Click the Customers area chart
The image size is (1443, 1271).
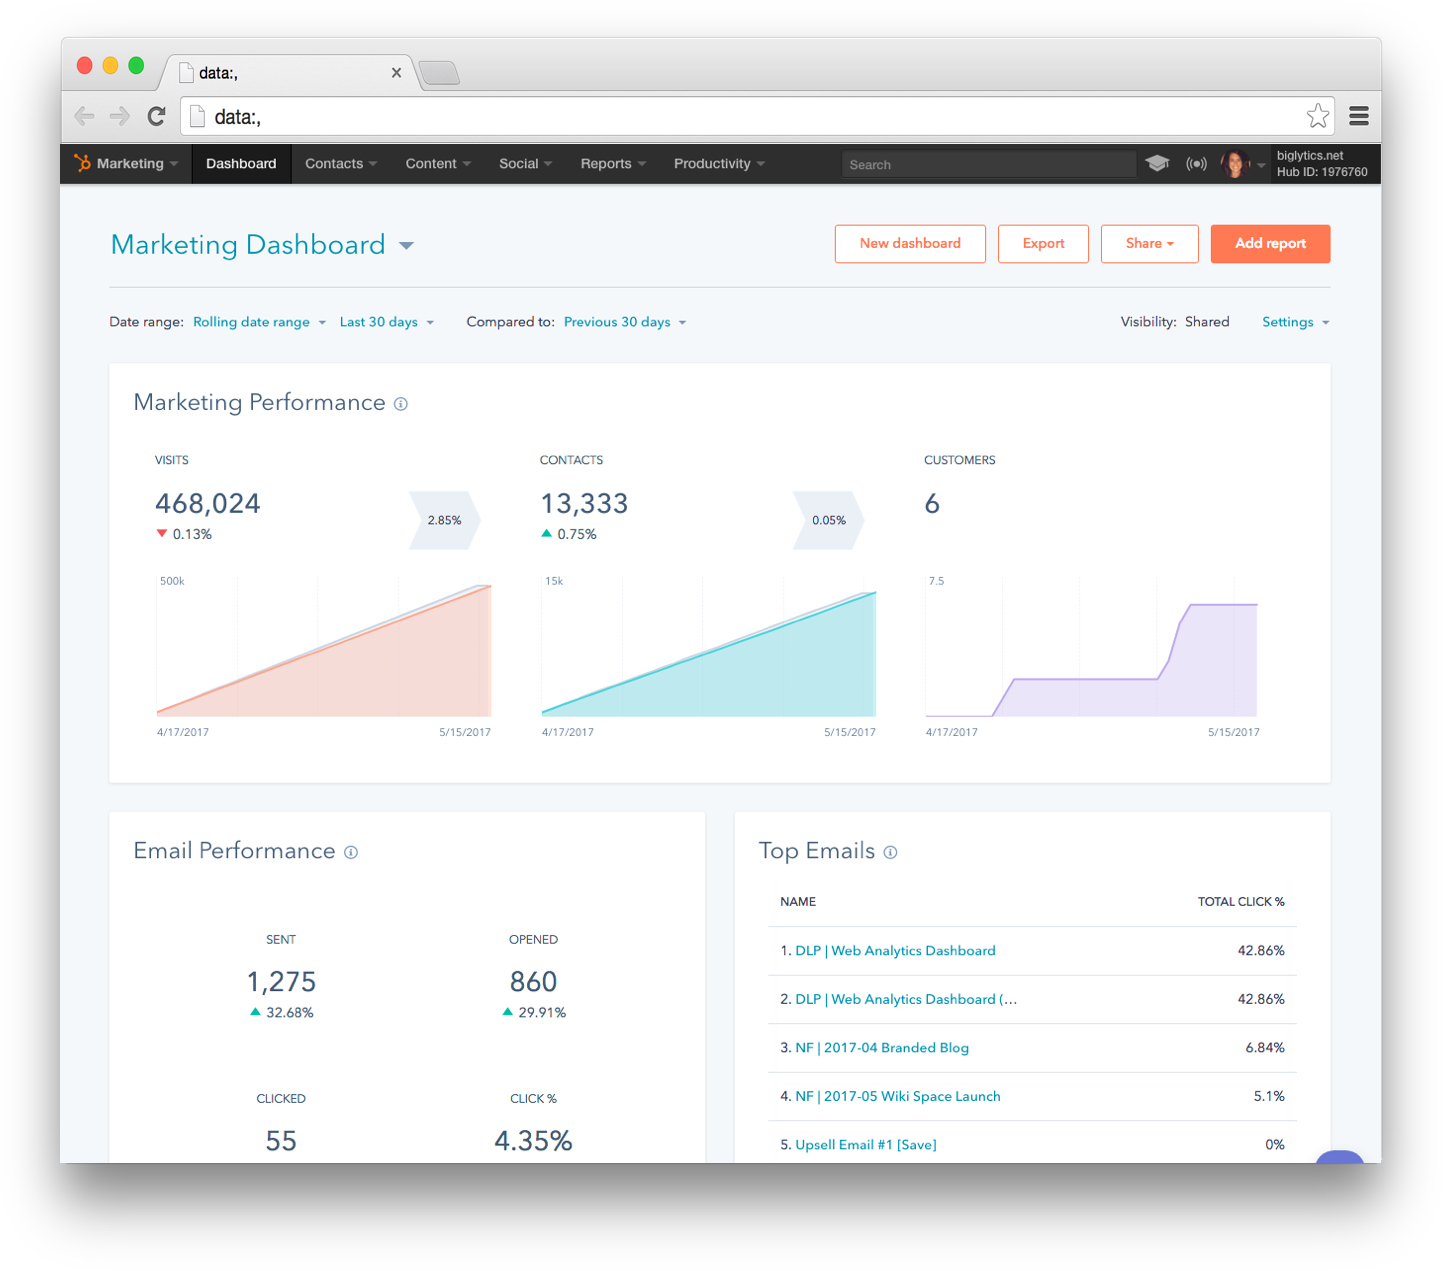coord(1092,646)
